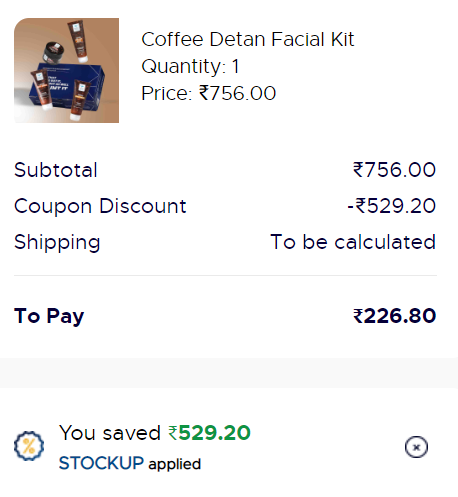The height and width of the screenshot is (497, 458).
Task: Click the Coffee Detan Facial Kit title
Action: point(248,39)
